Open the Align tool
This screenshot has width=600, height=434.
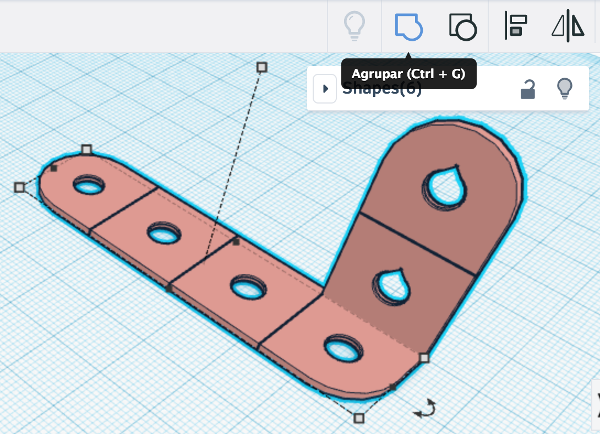[516, 26]
